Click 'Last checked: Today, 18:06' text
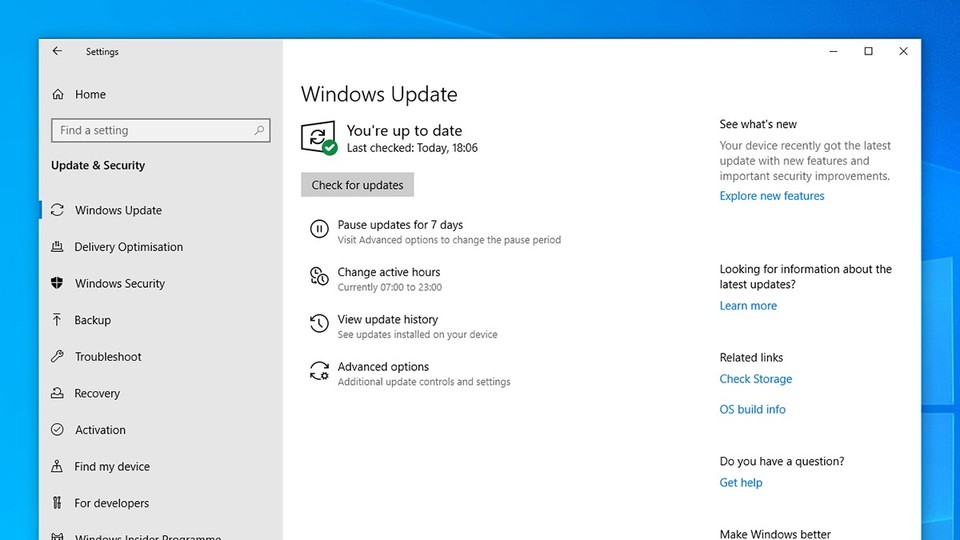 412,148
